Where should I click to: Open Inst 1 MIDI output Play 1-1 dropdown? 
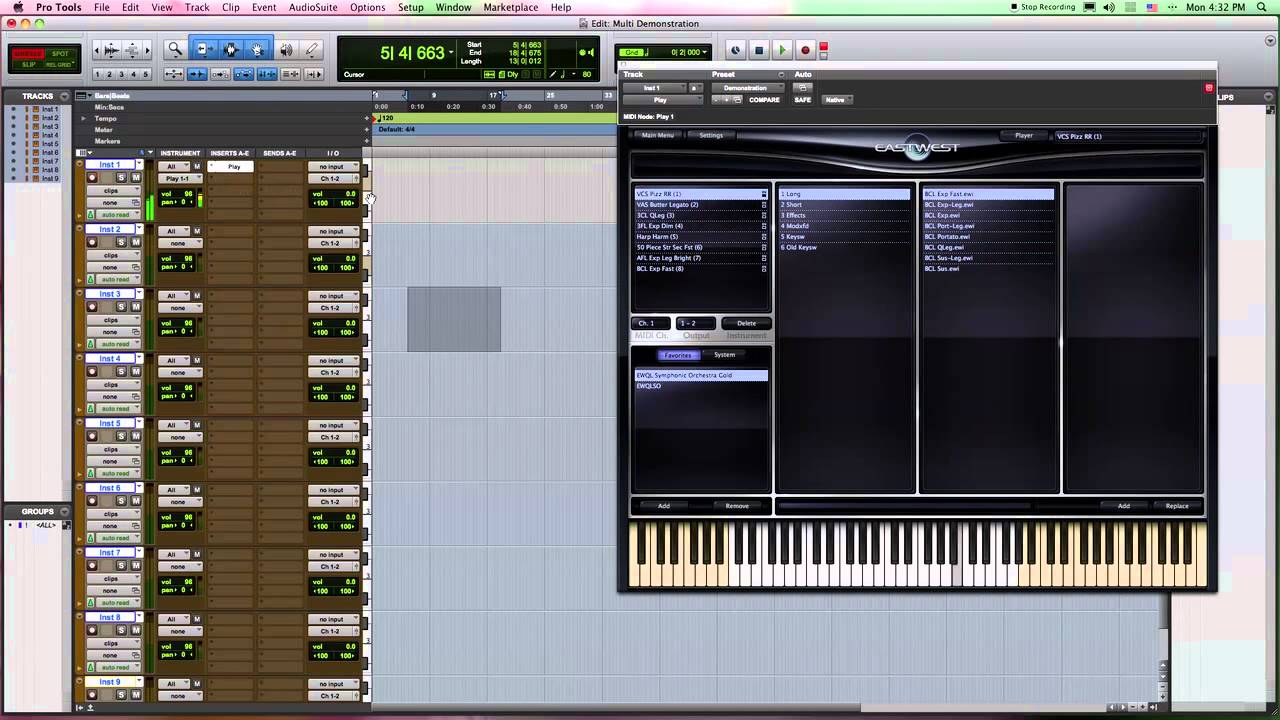(x=182, y=179)
